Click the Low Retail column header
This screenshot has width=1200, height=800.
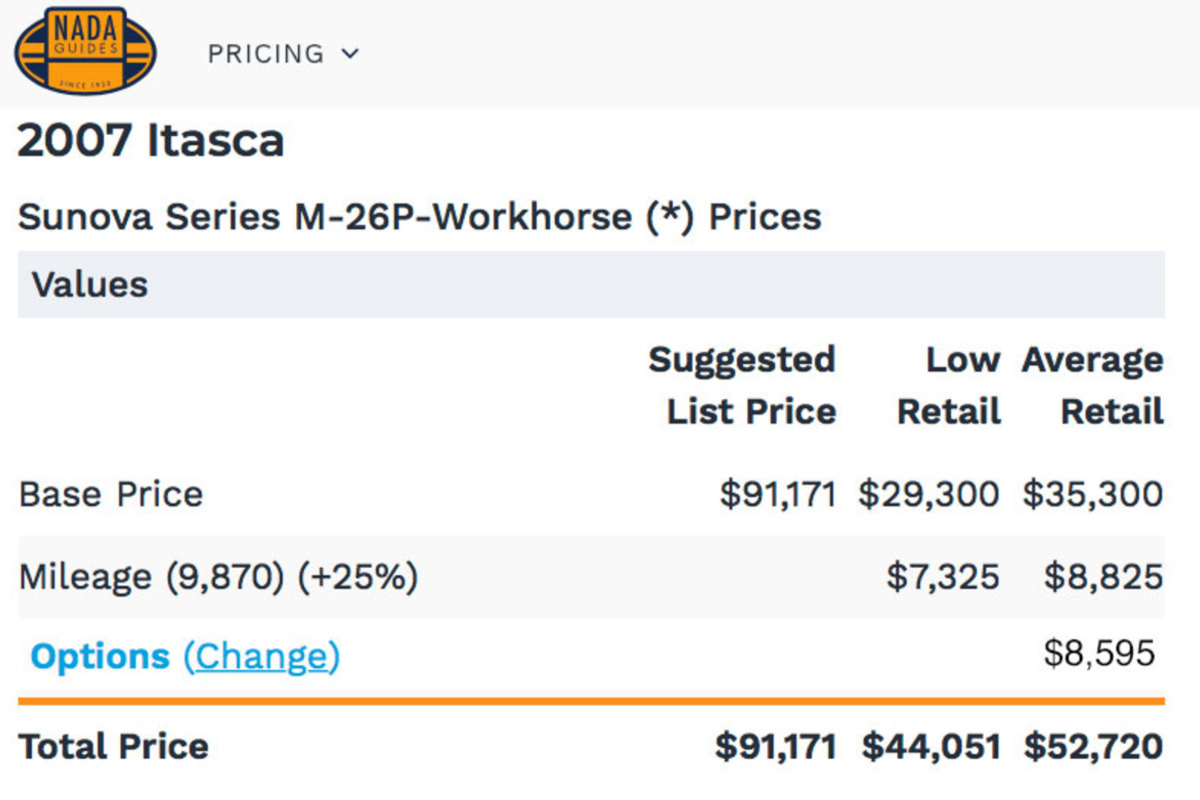point(948,385)
